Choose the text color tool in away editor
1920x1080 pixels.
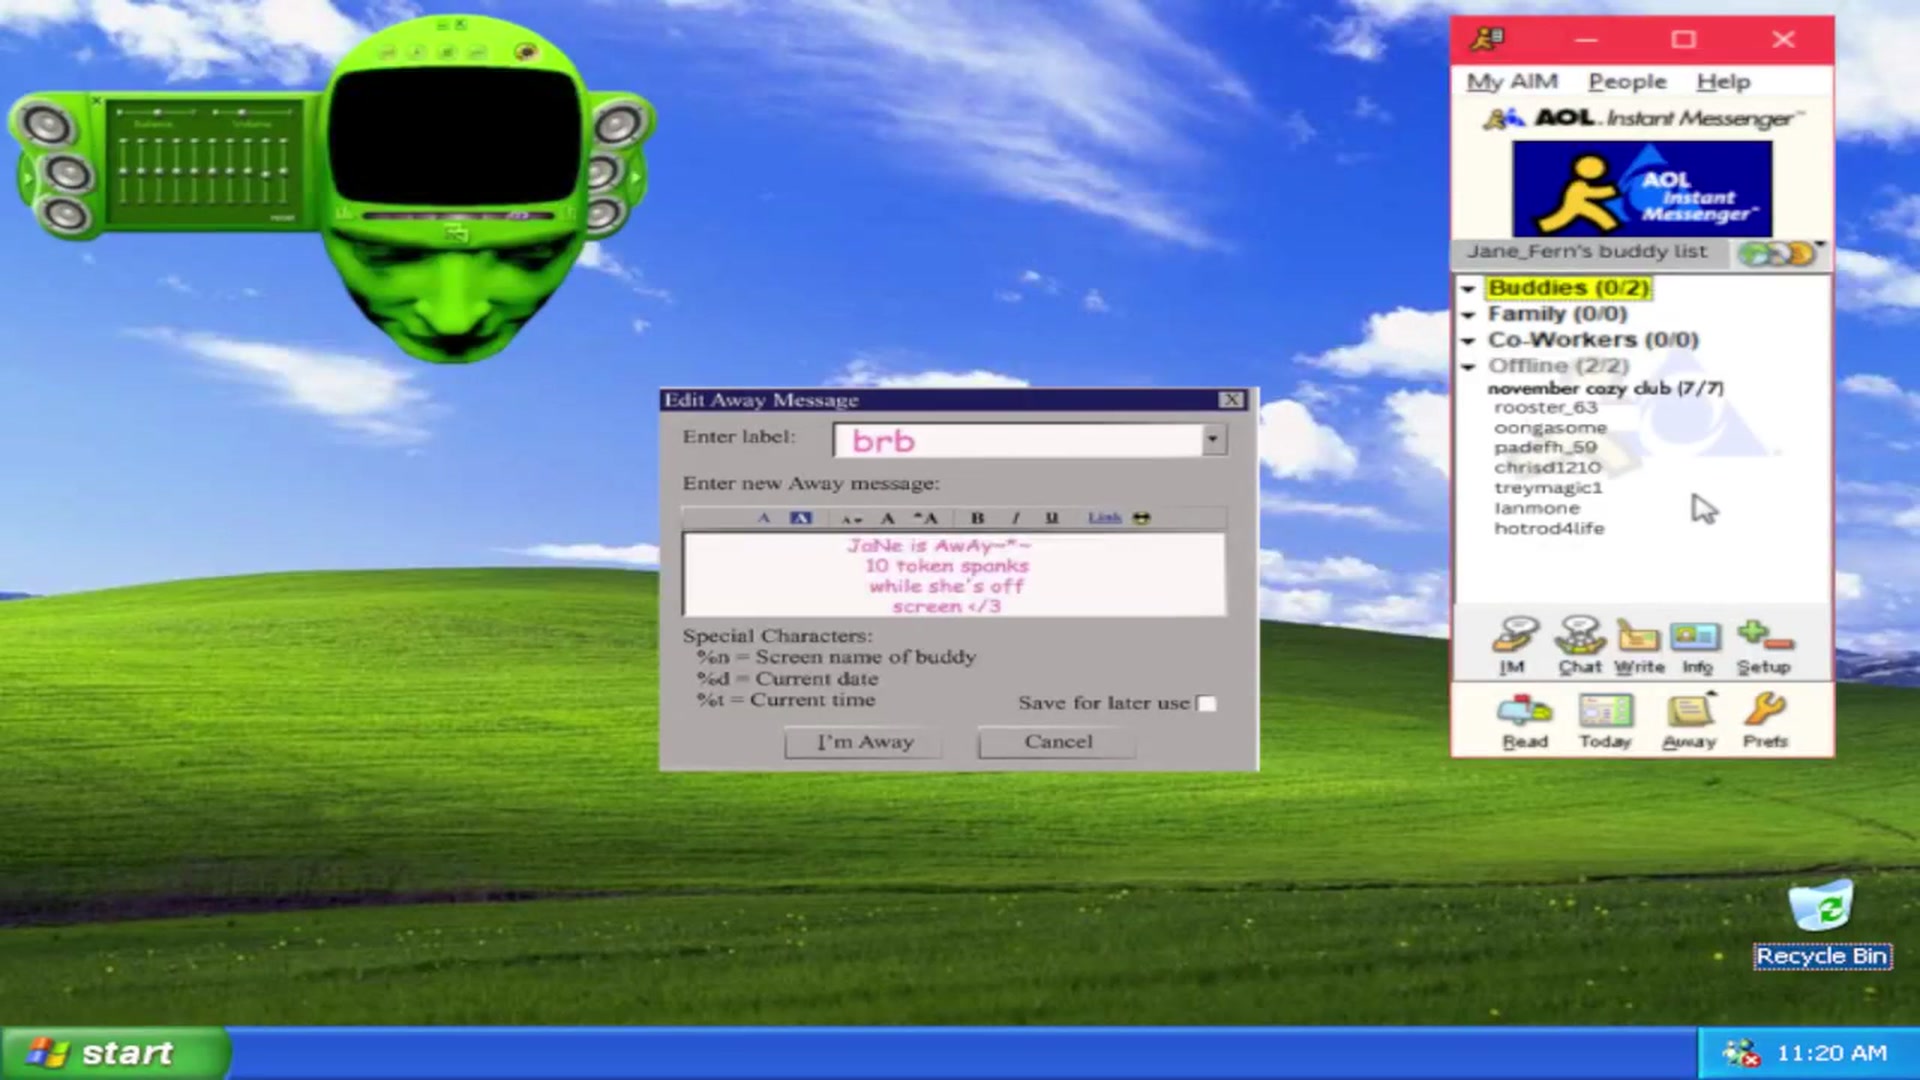[764, 517]
